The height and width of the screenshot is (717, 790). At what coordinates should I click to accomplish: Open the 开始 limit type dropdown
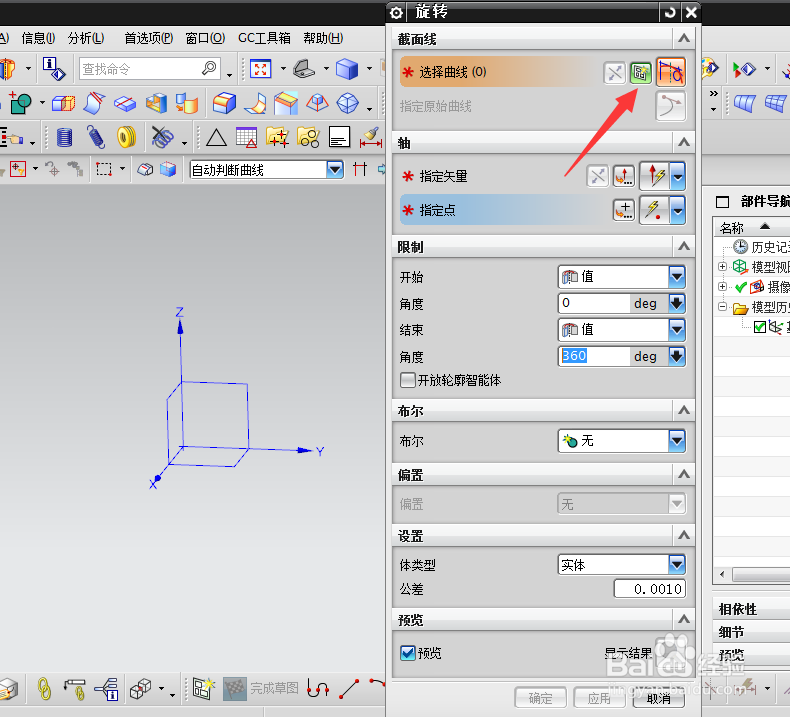(677, 276)
